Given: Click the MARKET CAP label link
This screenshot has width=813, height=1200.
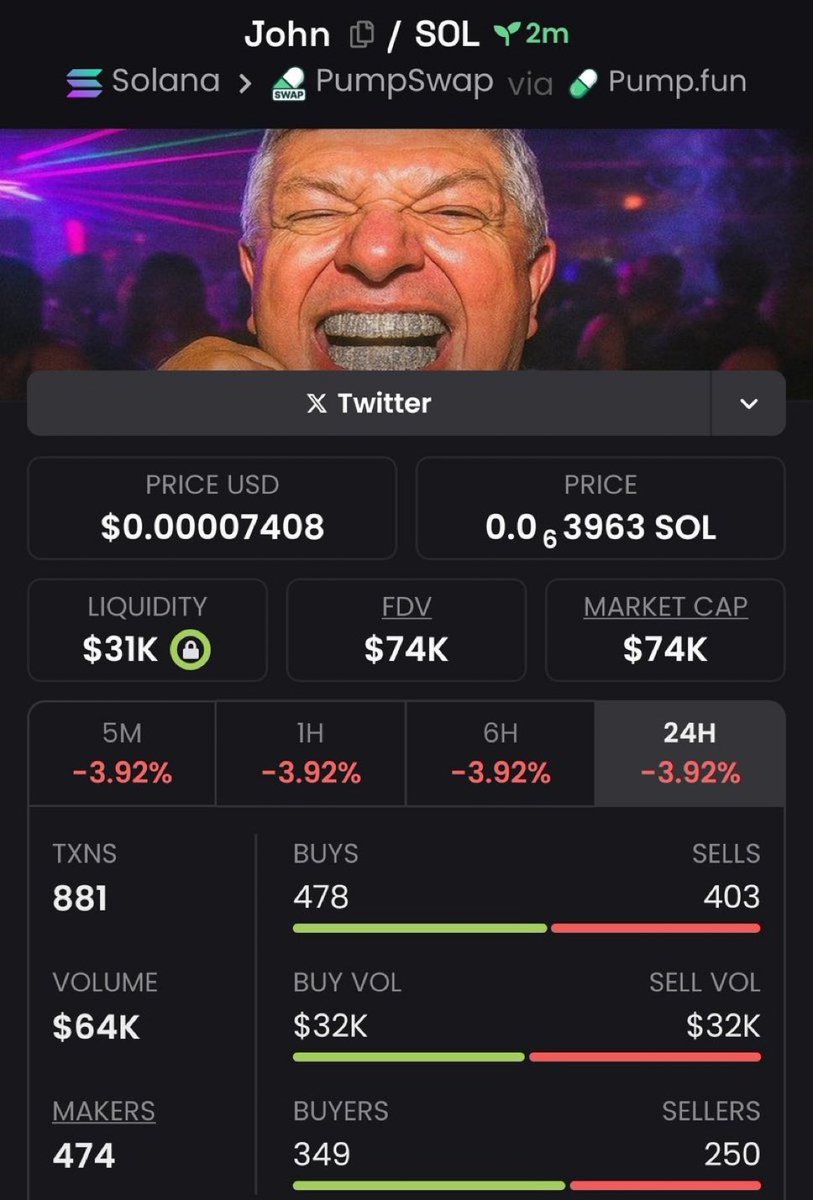Looking at the screenshot, I should pyautogui.click(x=665, y=607).
